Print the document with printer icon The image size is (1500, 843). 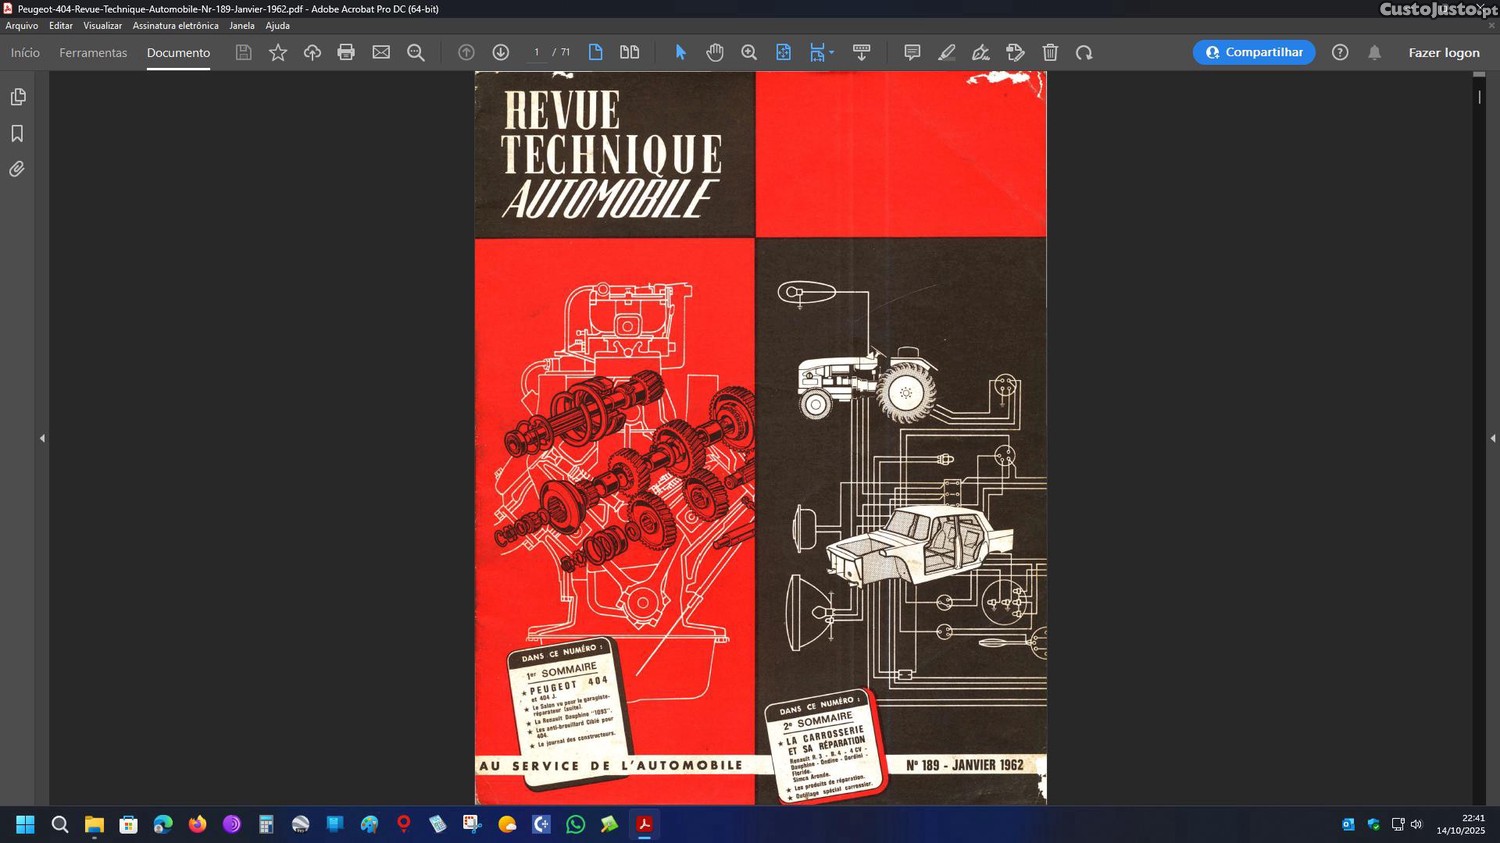click(x=346, y=53)
